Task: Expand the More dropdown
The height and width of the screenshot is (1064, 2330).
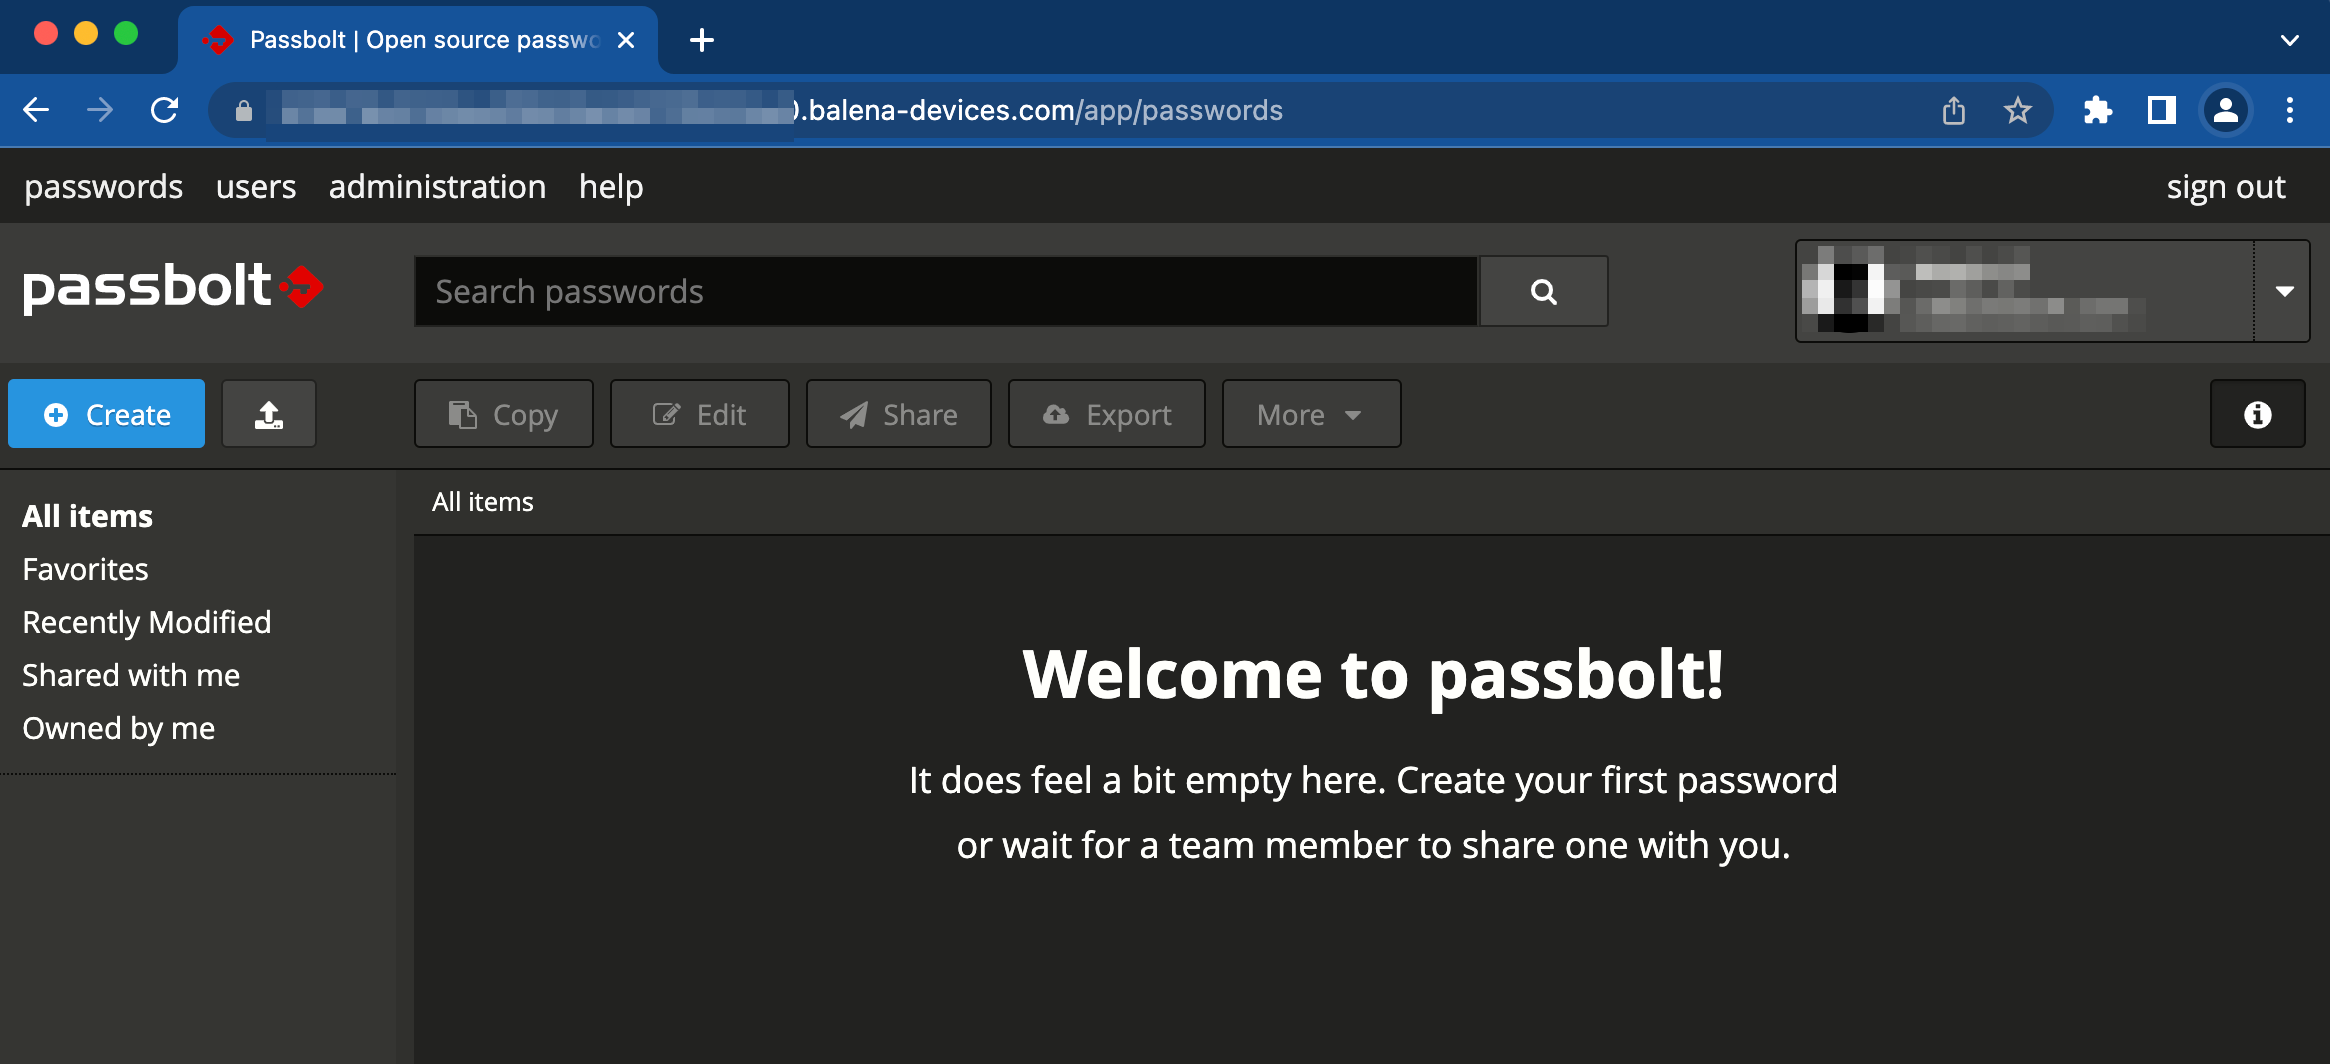Action: 1312,414
